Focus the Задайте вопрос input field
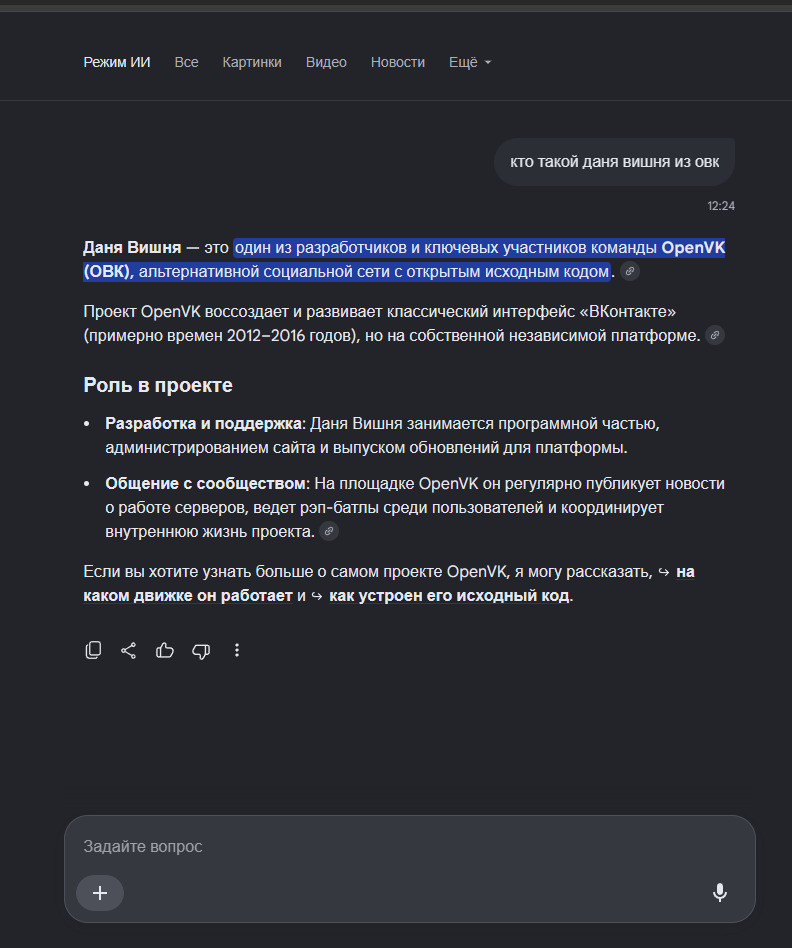 point(409,846)
